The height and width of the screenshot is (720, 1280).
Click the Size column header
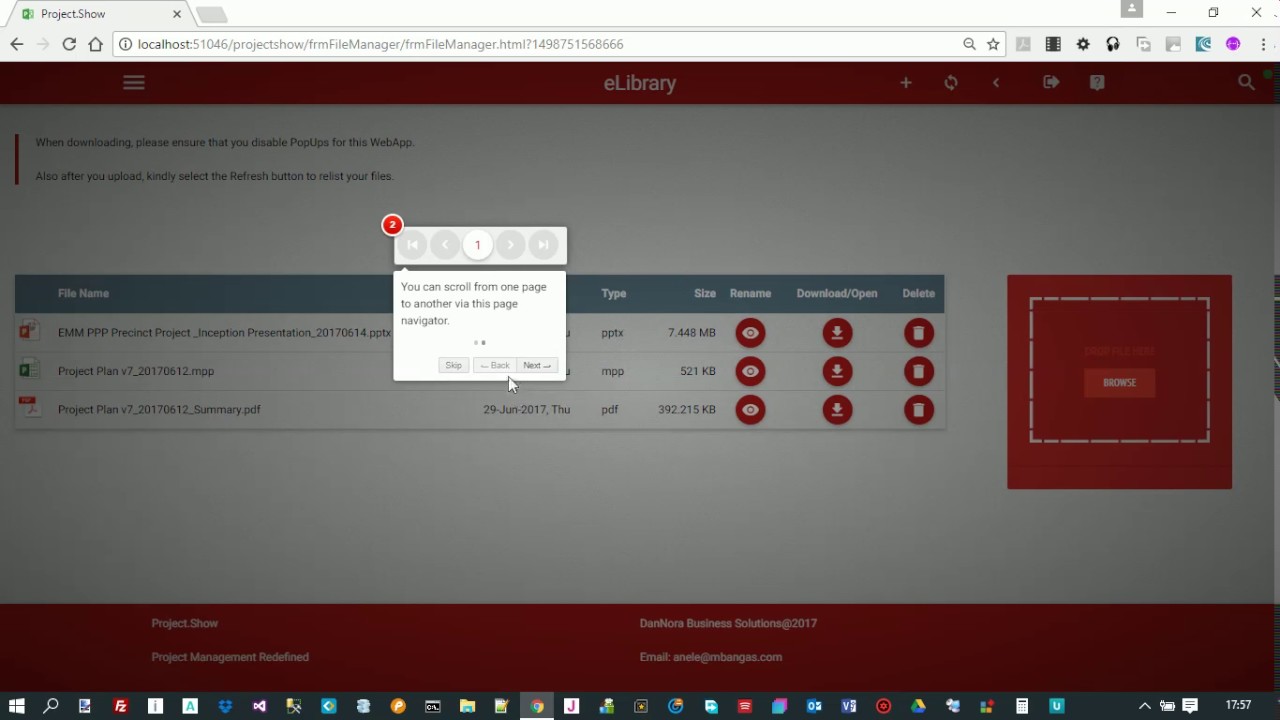click(705, 294)
